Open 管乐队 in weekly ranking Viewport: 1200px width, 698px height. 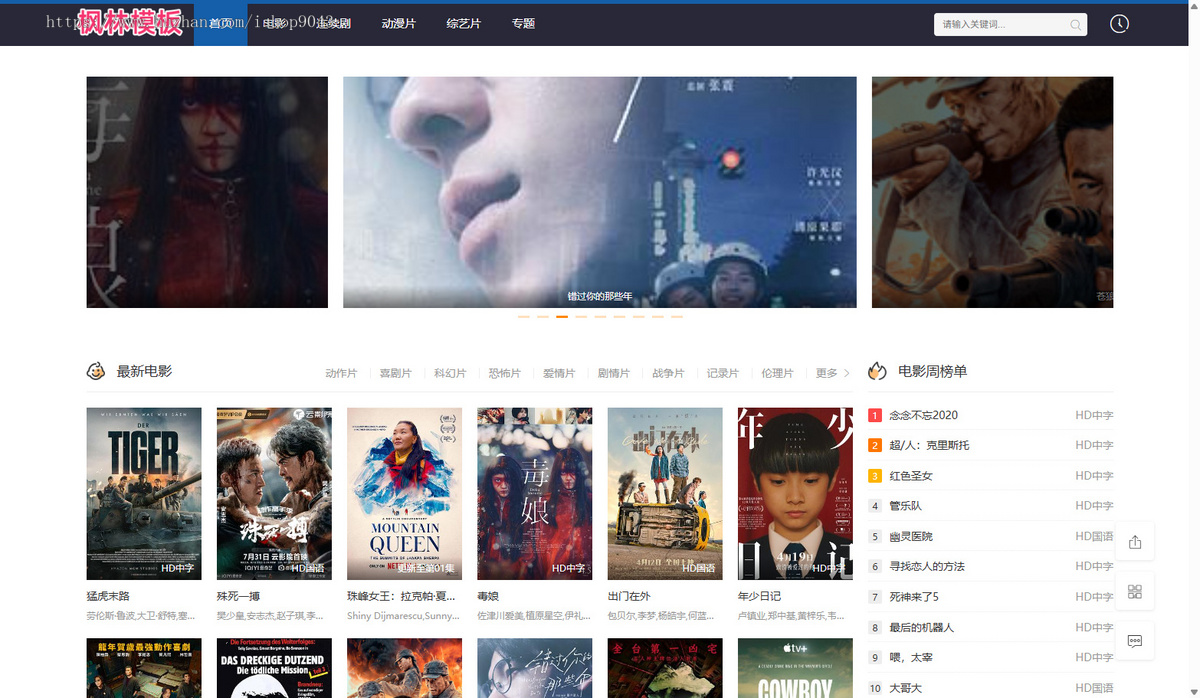(x=905, y=506)
